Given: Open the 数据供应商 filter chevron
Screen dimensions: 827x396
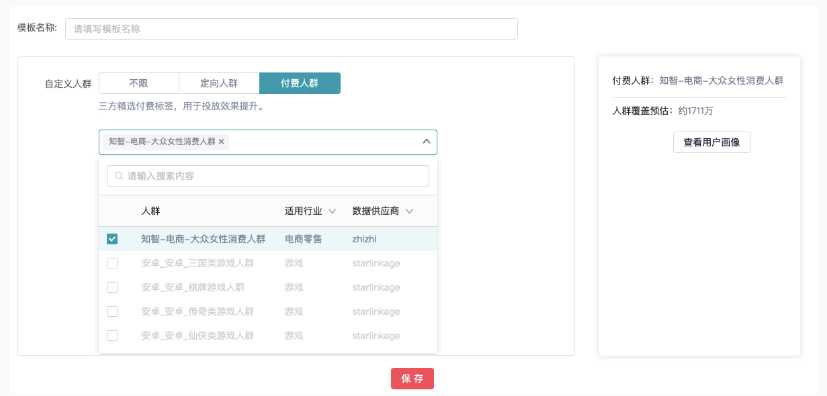Looking at the screenshot, I should pyautogui.click(x=409, y=211).
